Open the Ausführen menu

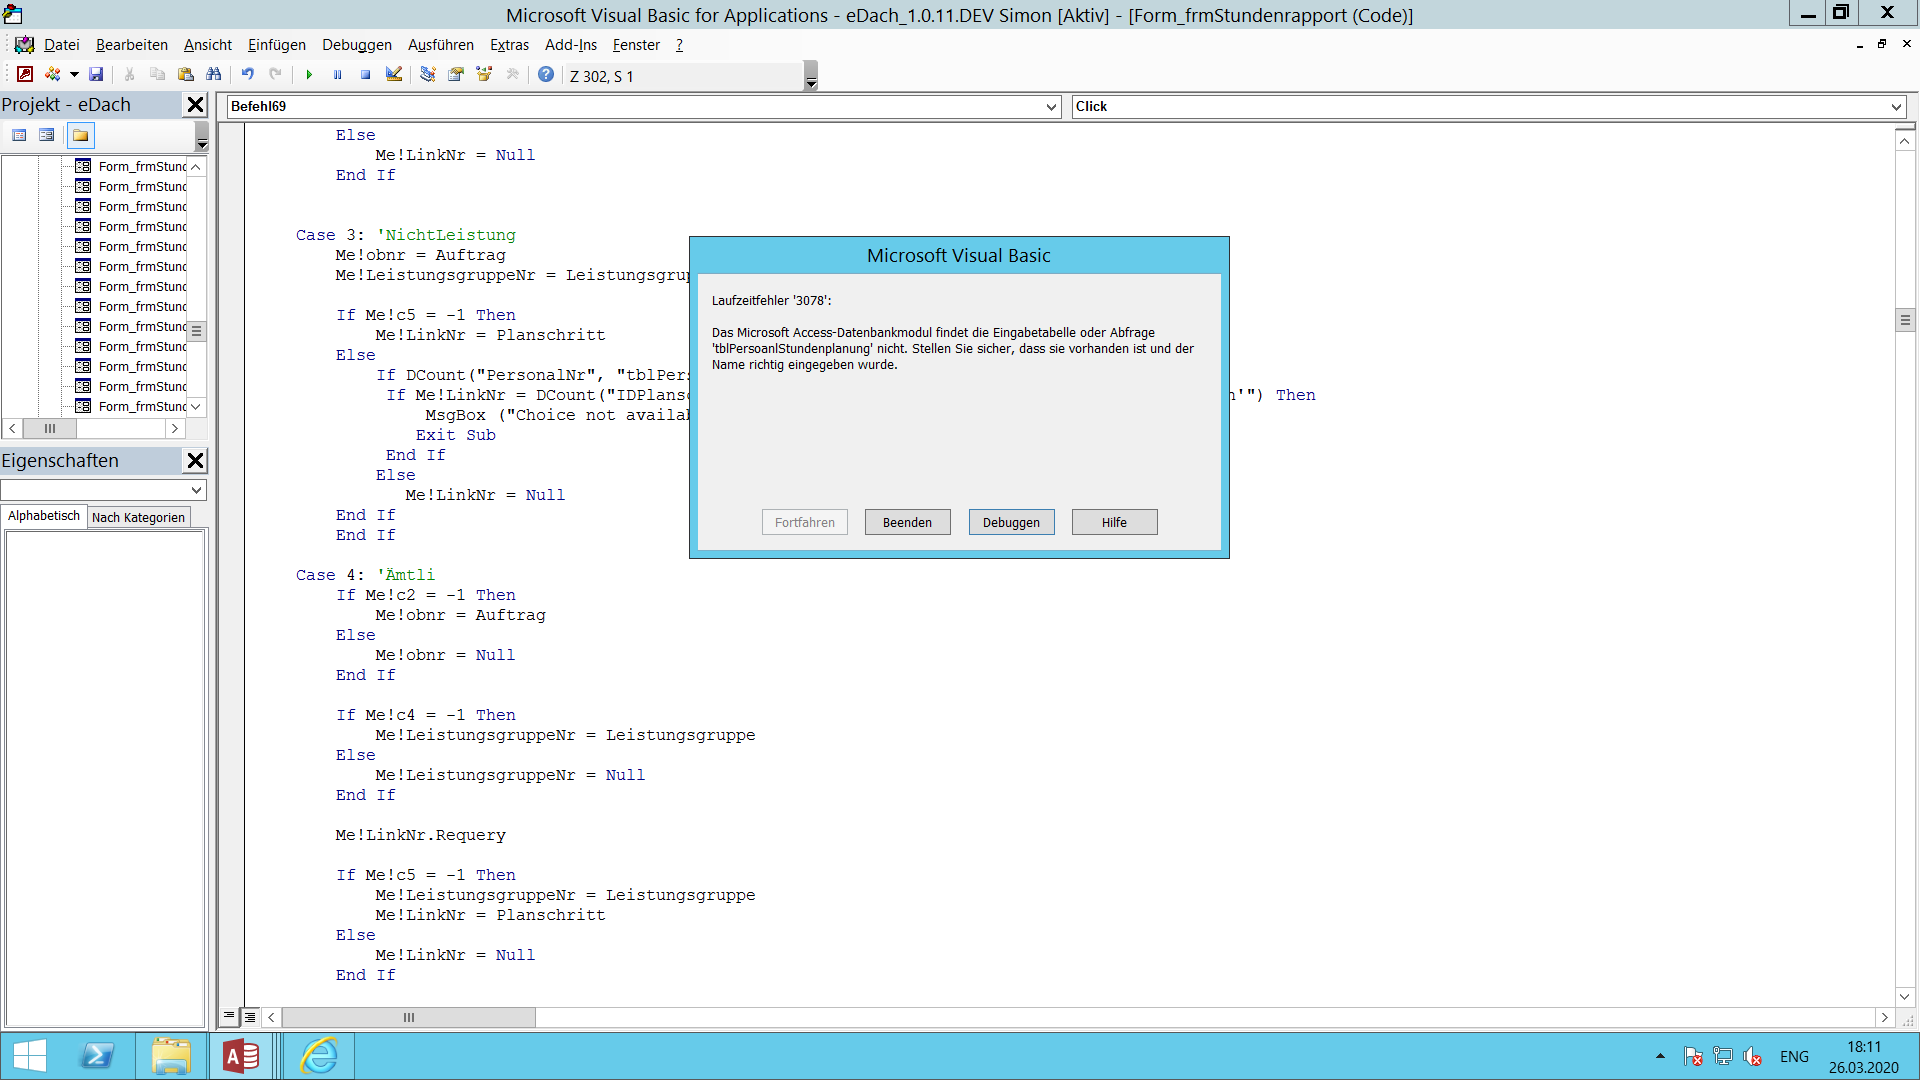[x=441, y=45]
